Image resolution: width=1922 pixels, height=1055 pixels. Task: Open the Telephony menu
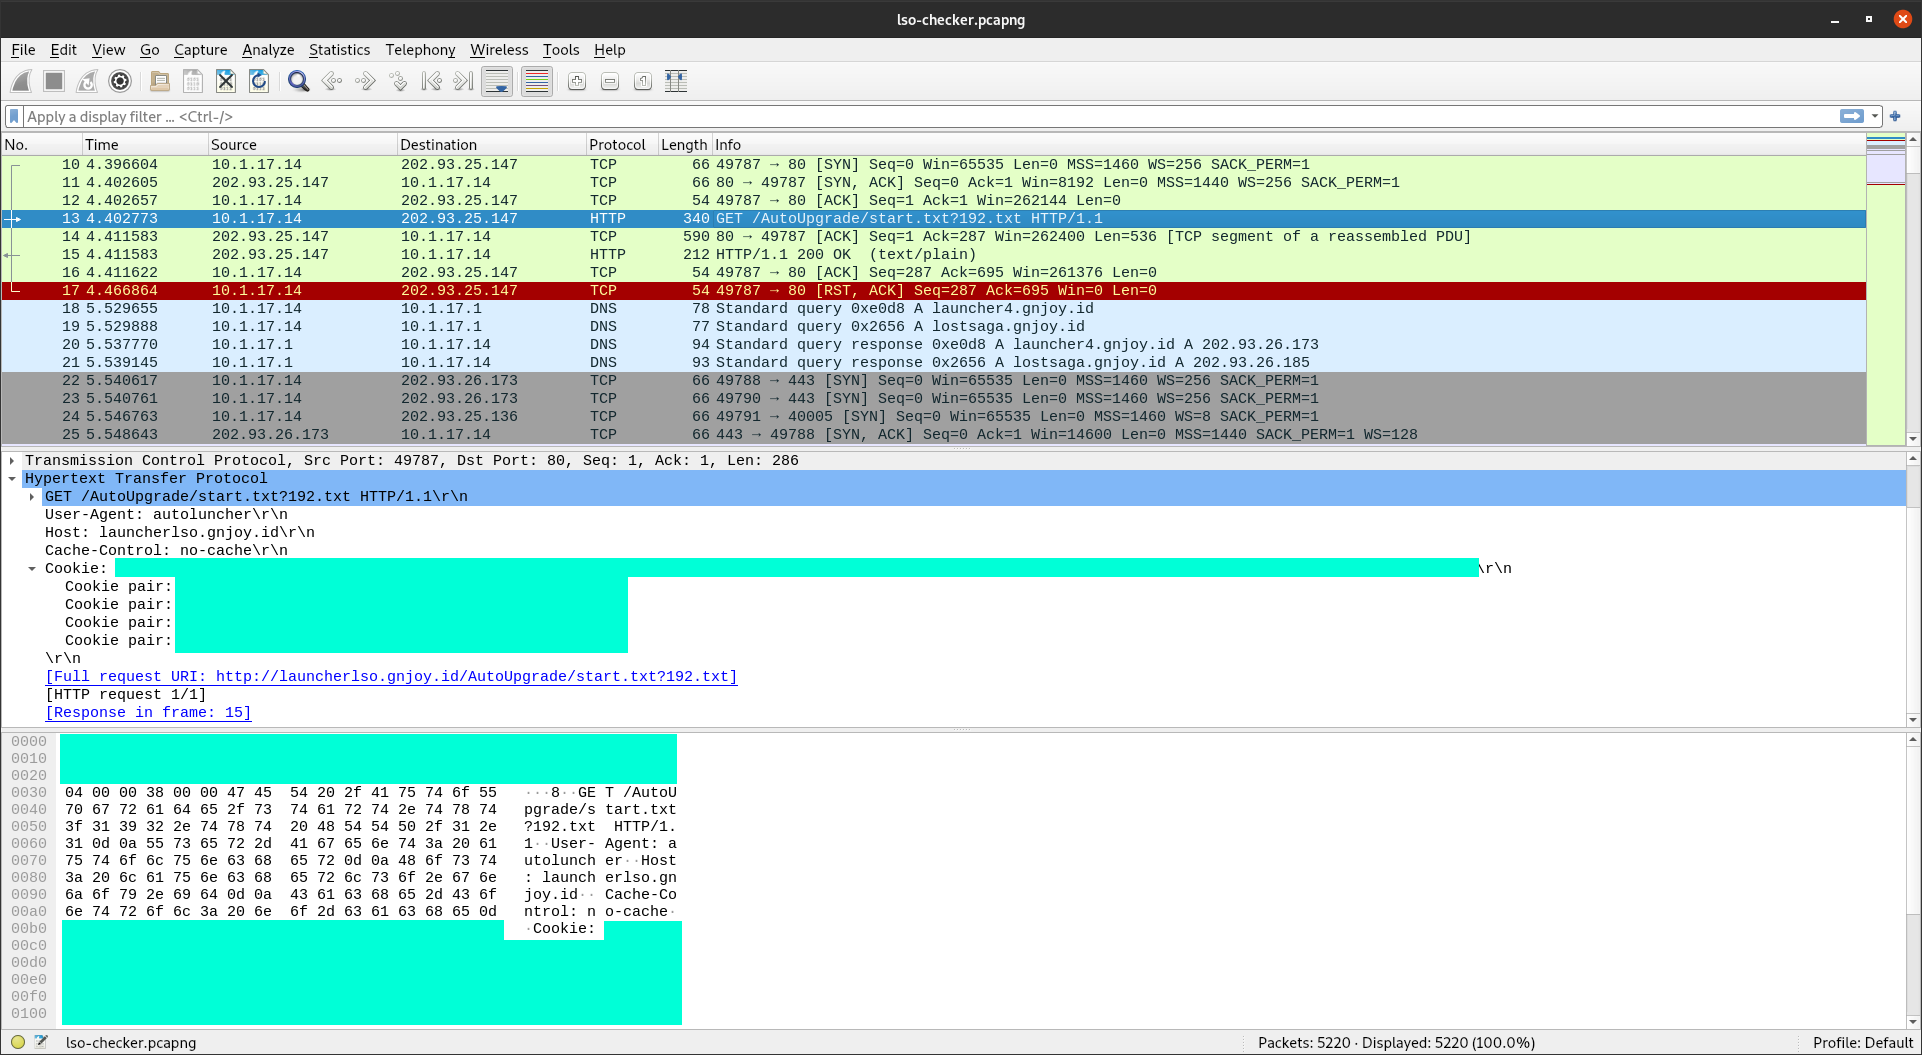[x=420, y=50]
